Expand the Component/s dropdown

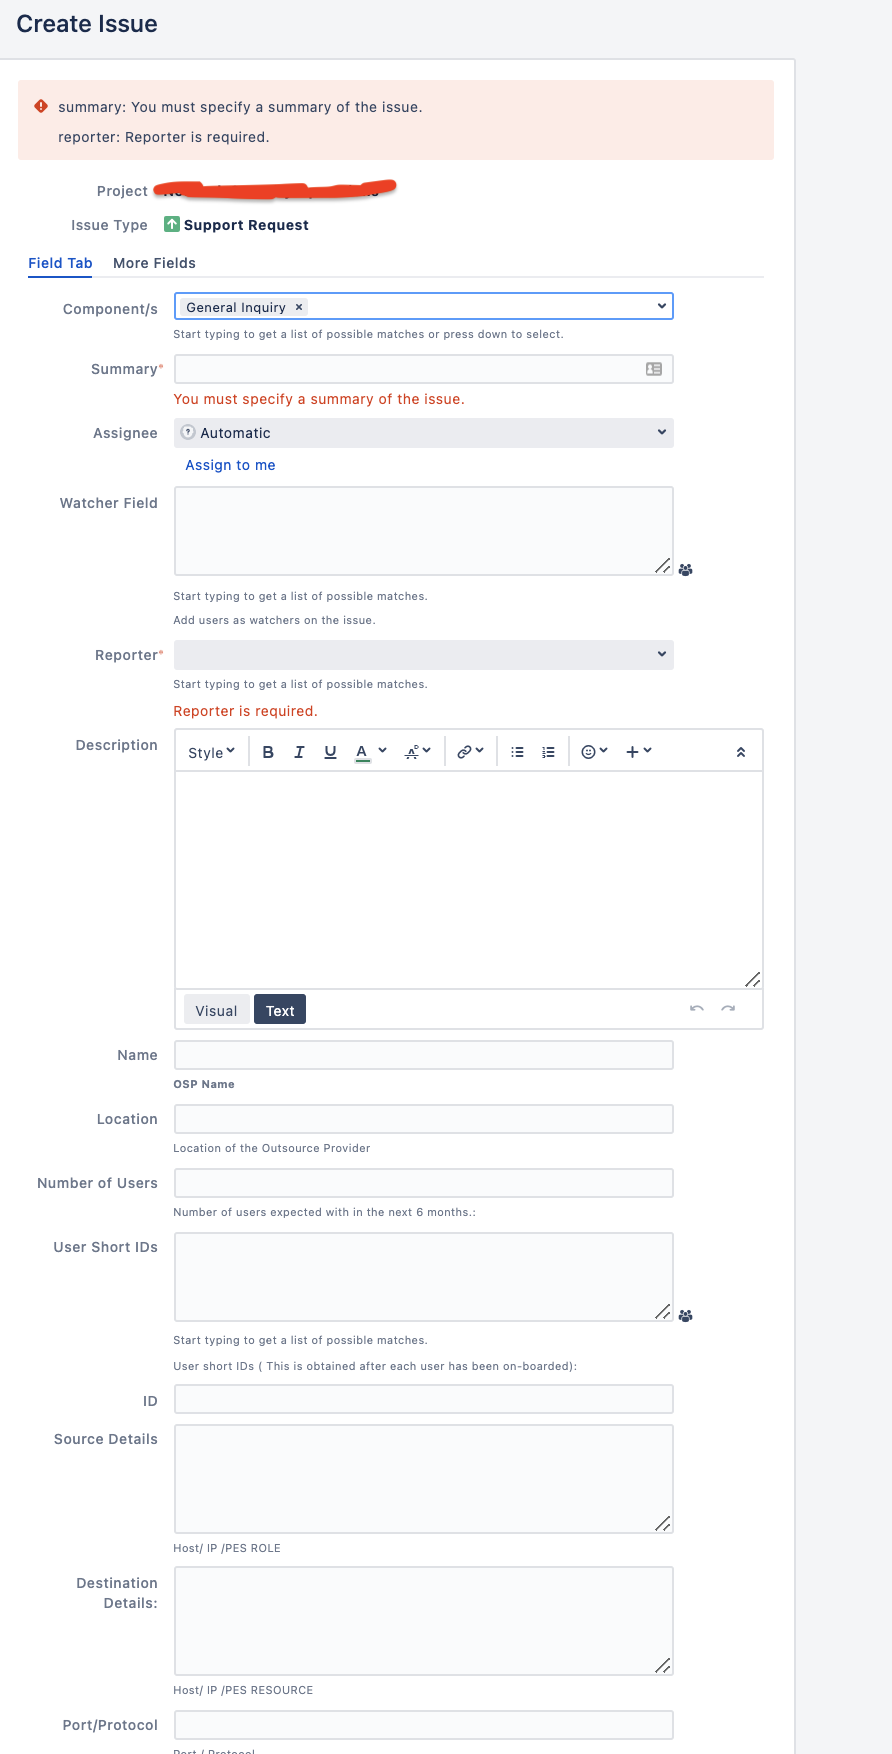[661, 306]
